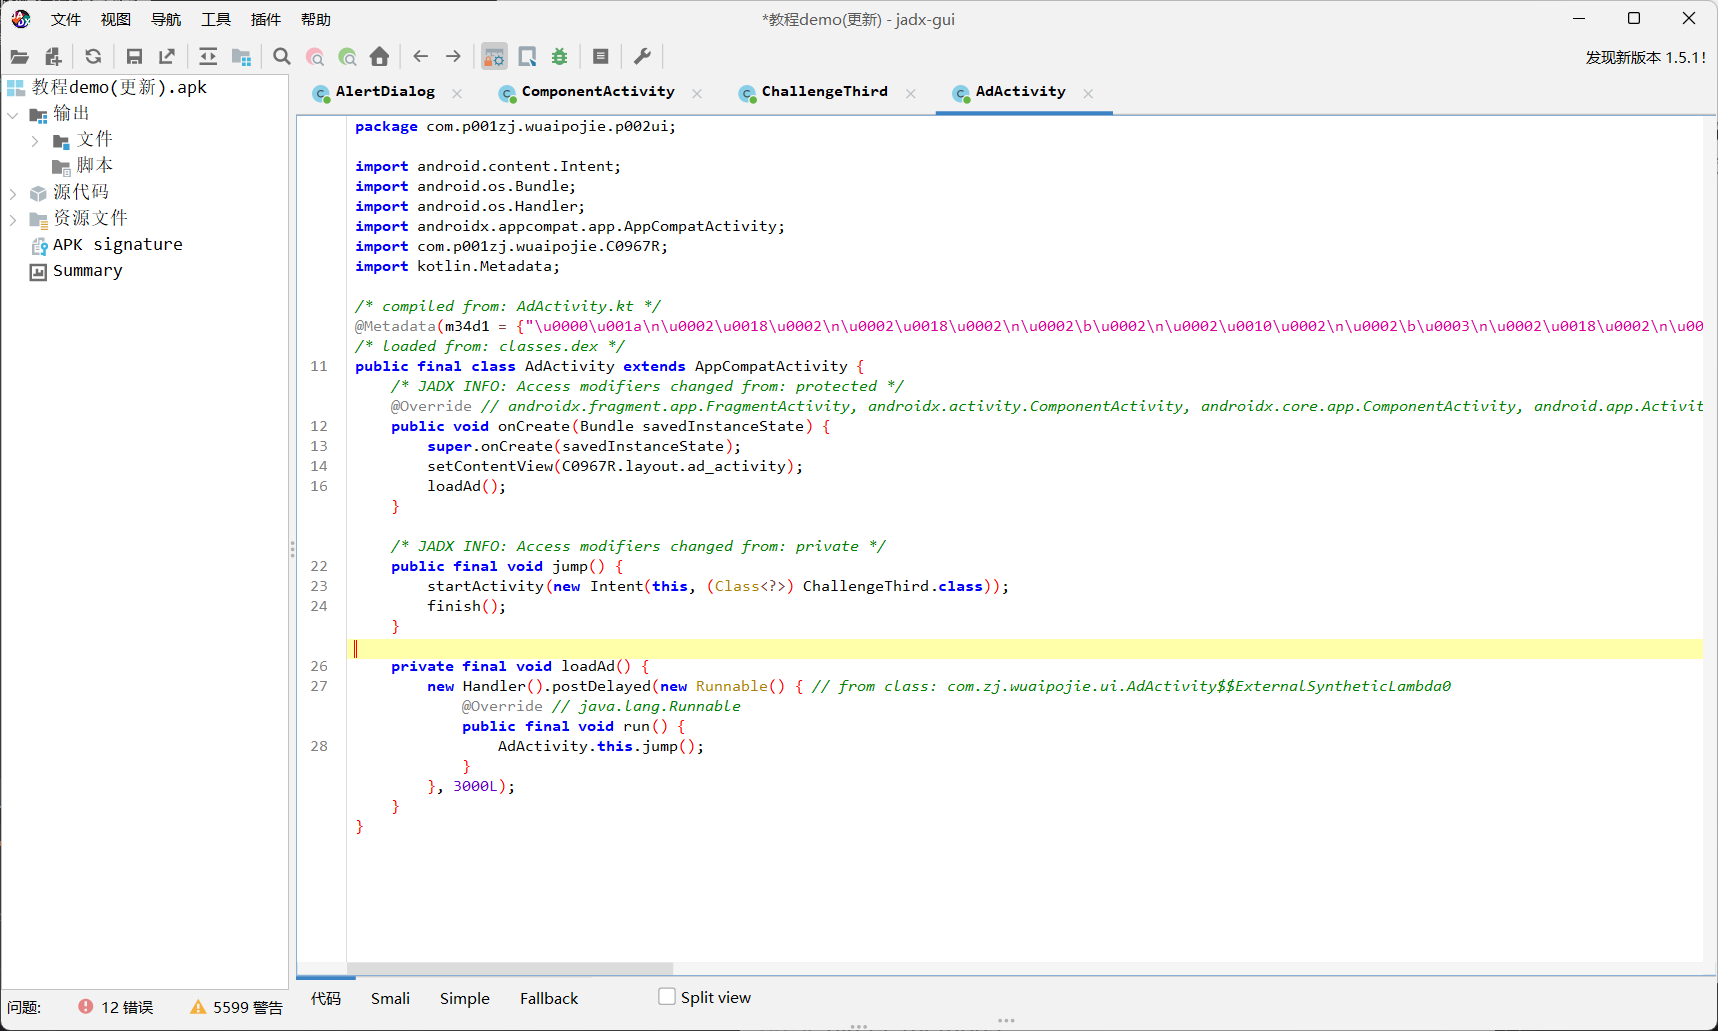Image resolution: width=1718 pixels, height=1031 pixels.
Task: Expand the 文件 tree node
Action: 35,140
